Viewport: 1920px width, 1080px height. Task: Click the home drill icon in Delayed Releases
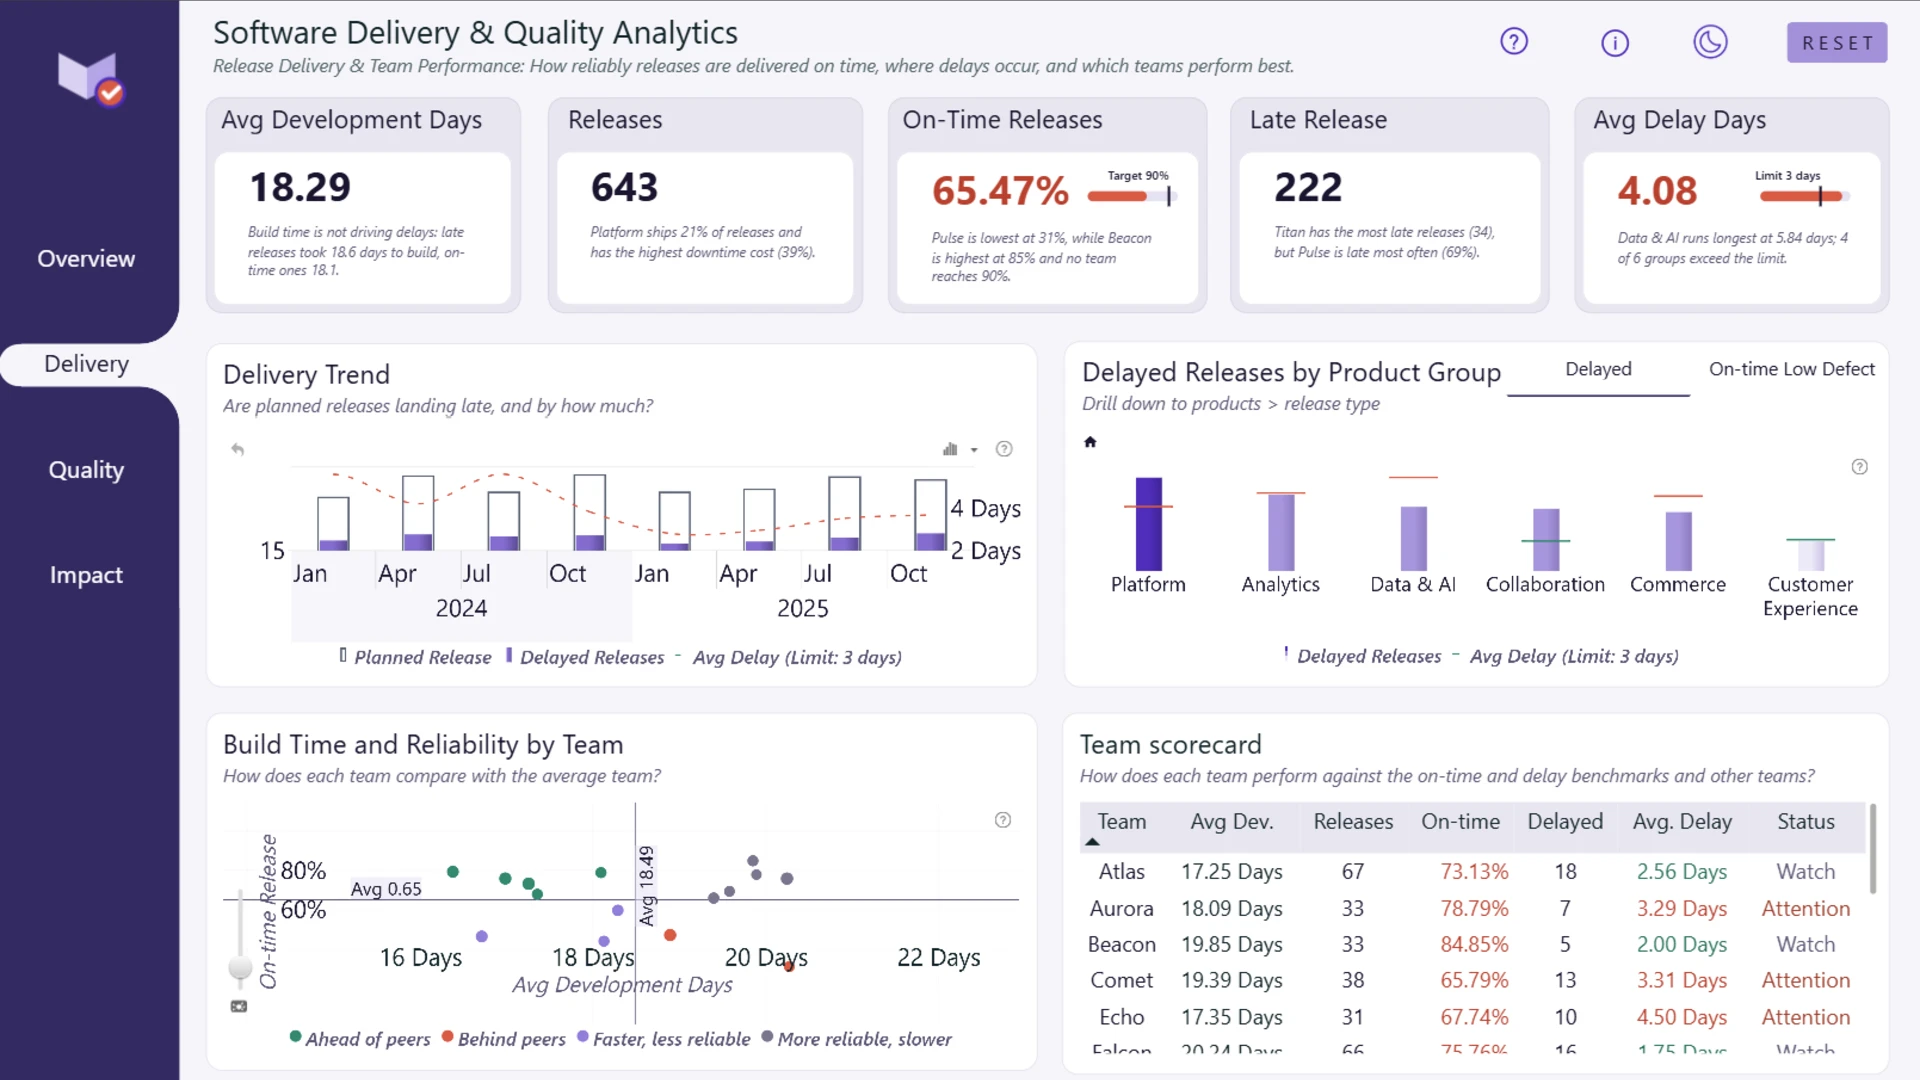[1090, 442]
